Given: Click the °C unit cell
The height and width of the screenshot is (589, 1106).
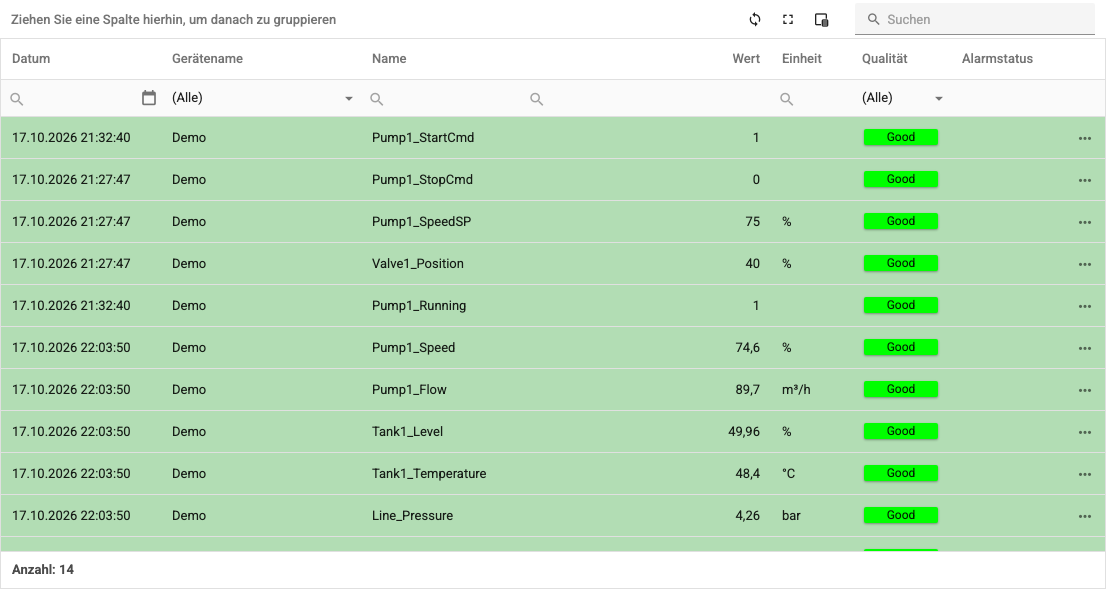Looking at the screenshot, I should 789,473.
